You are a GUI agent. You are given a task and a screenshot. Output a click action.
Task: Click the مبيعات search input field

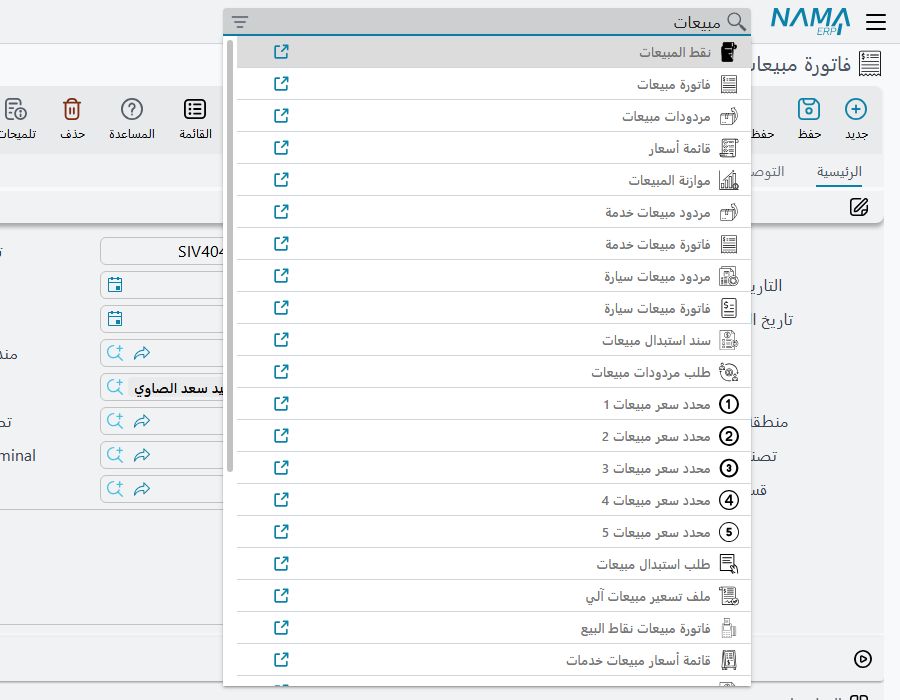[x=488, y=22]
